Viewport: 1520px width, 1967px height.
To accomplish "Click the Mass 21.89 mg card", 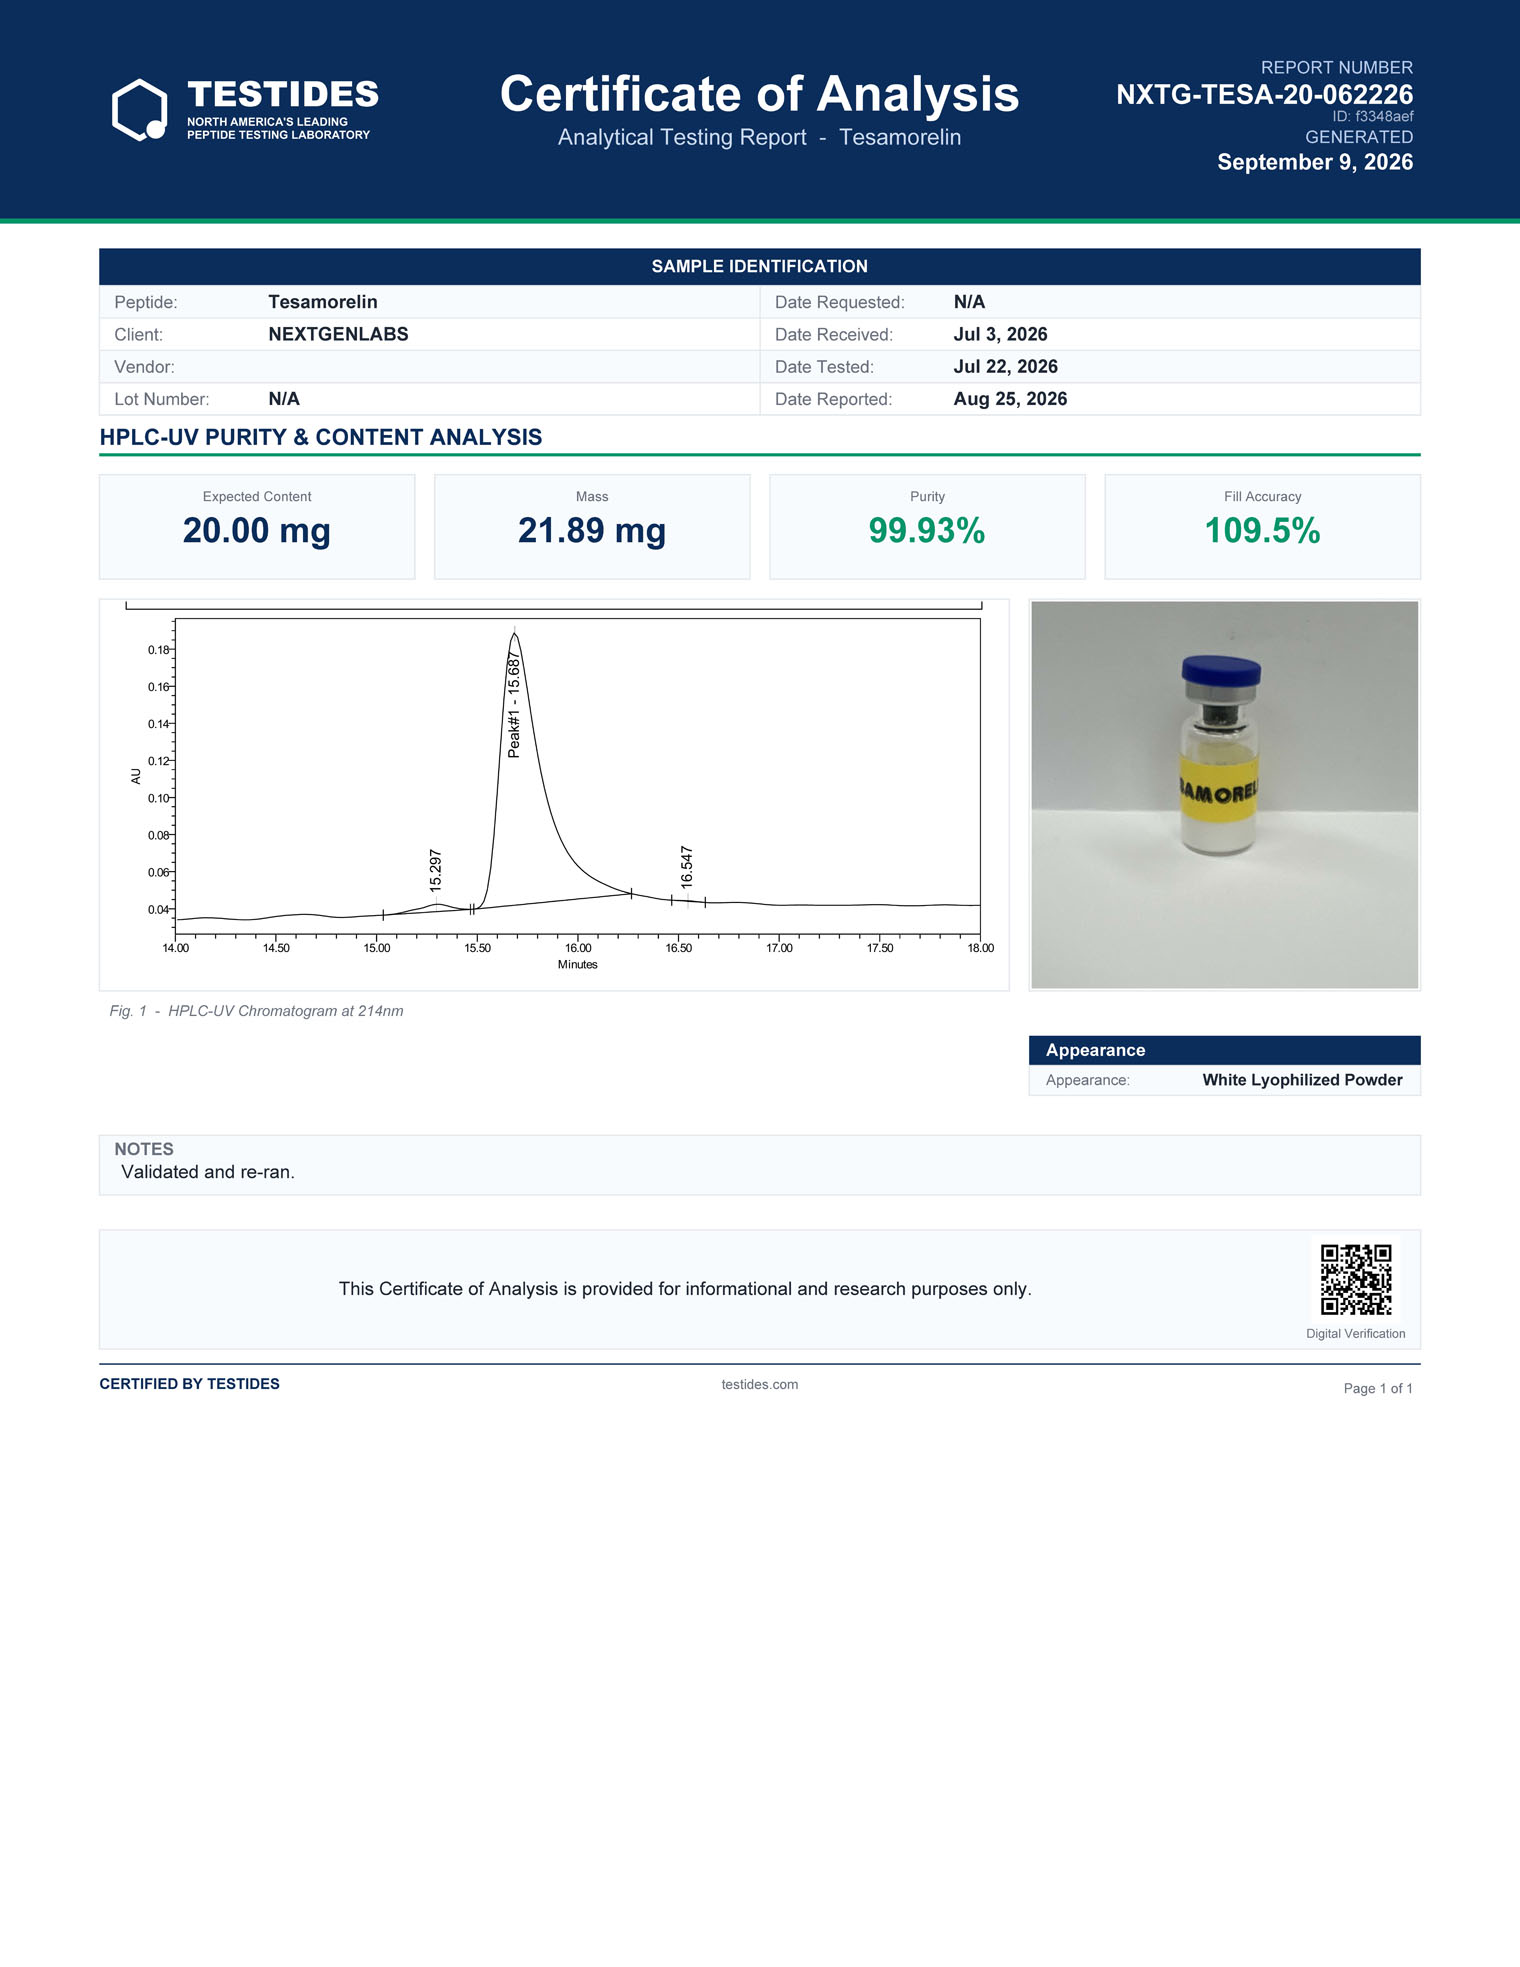I will [592, 527].
